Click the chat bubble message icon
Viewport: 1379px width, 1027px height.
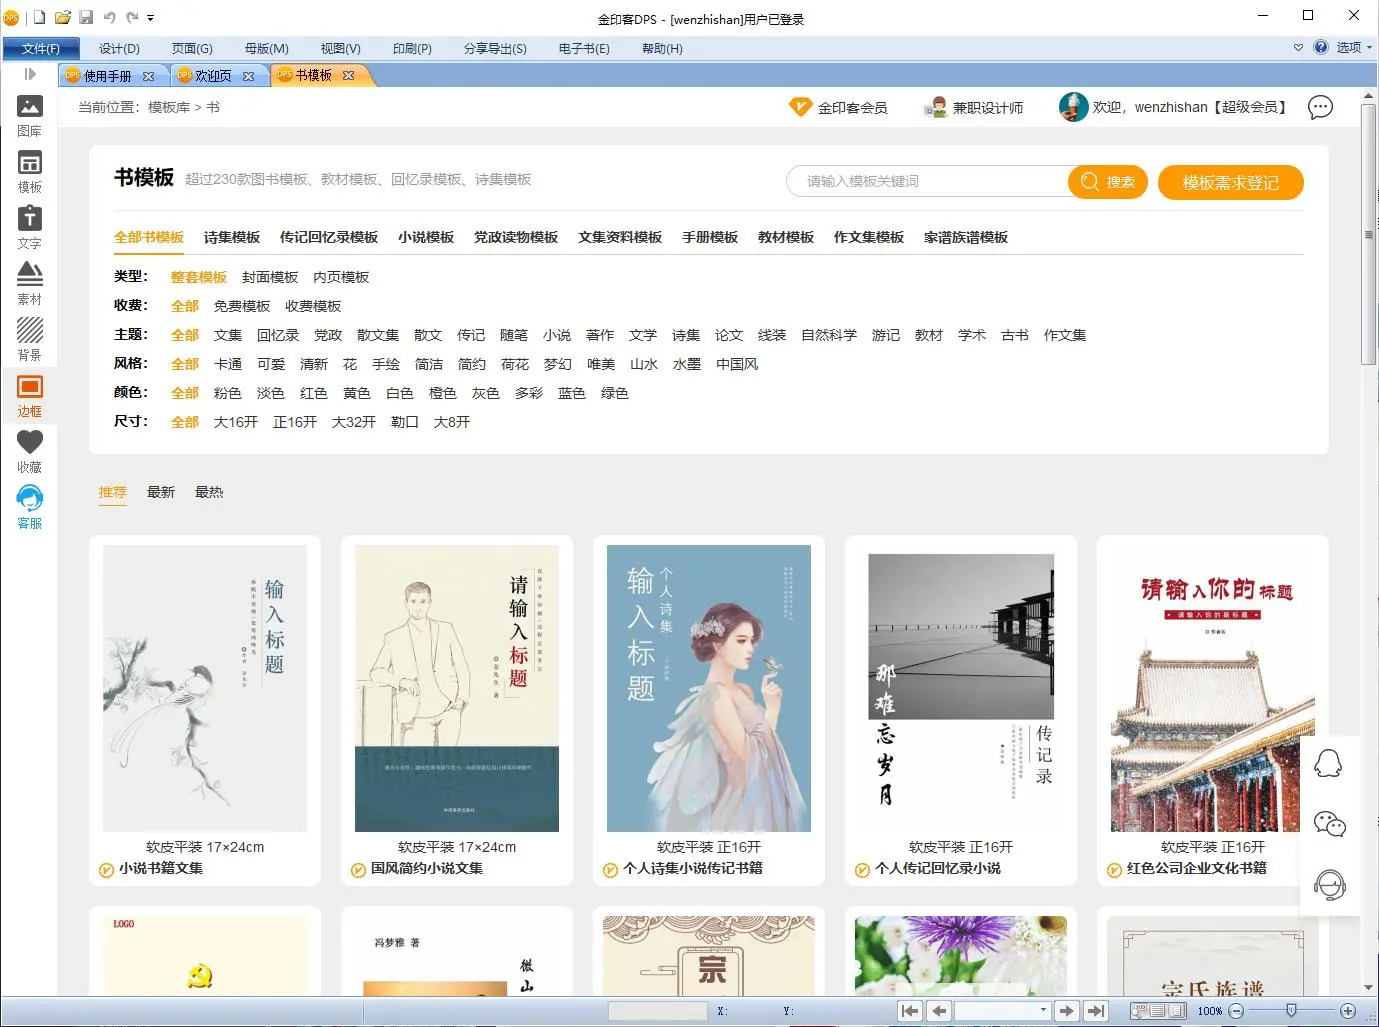pyautogui.click(x=1320, y=107)
